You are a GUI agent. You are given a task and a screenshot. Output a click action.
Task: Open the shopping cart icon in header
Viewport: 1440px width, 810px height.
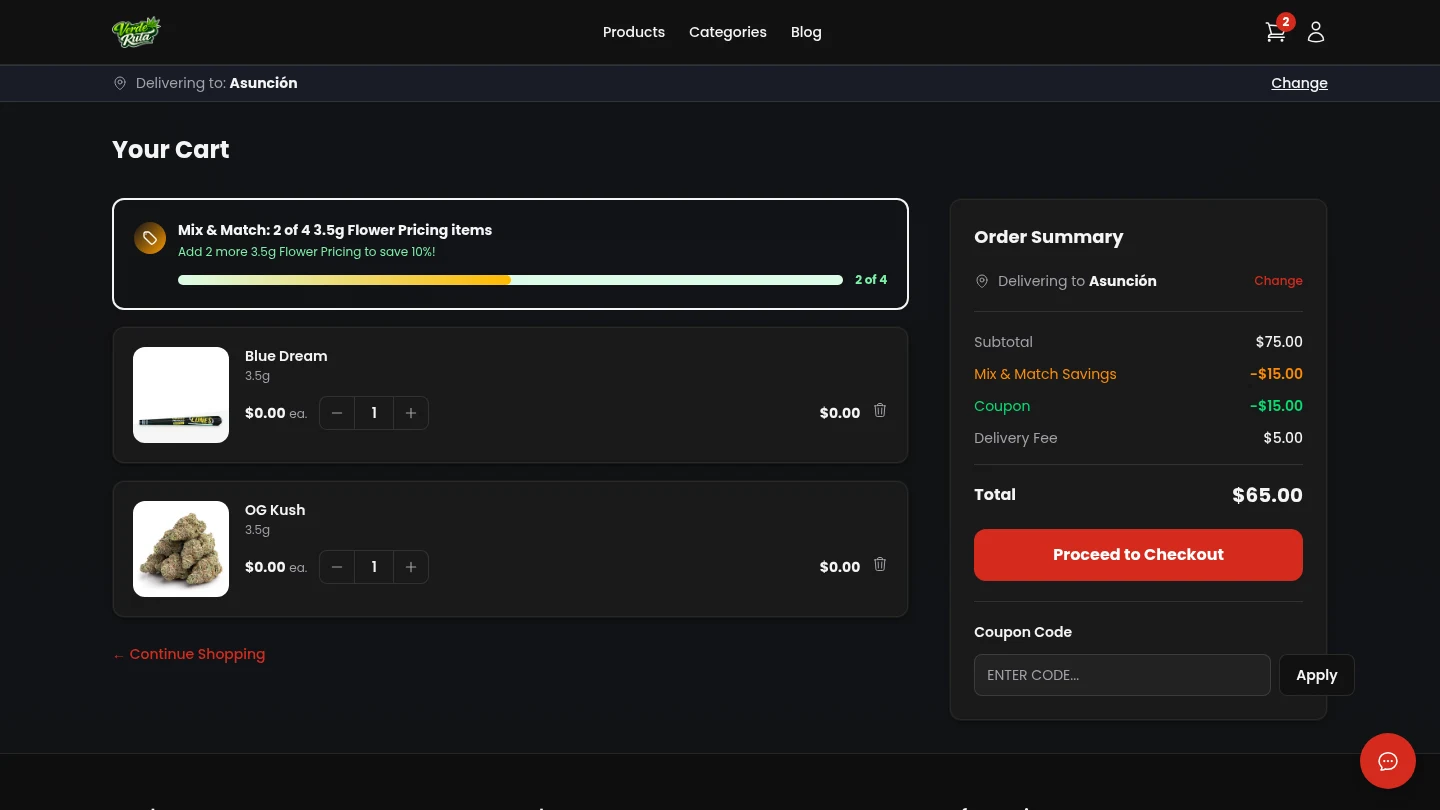(x=1275, y=32)
